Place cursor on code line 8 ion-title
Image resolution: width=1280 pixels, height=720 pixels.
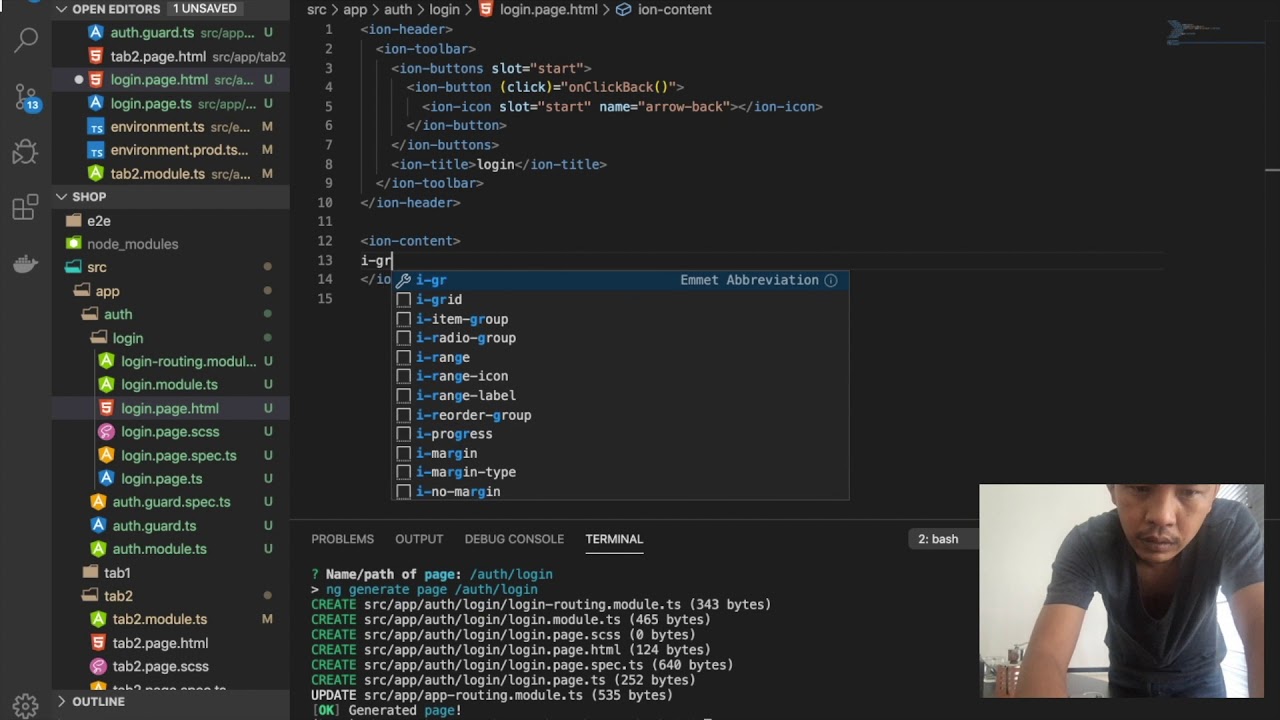[498, 164]
